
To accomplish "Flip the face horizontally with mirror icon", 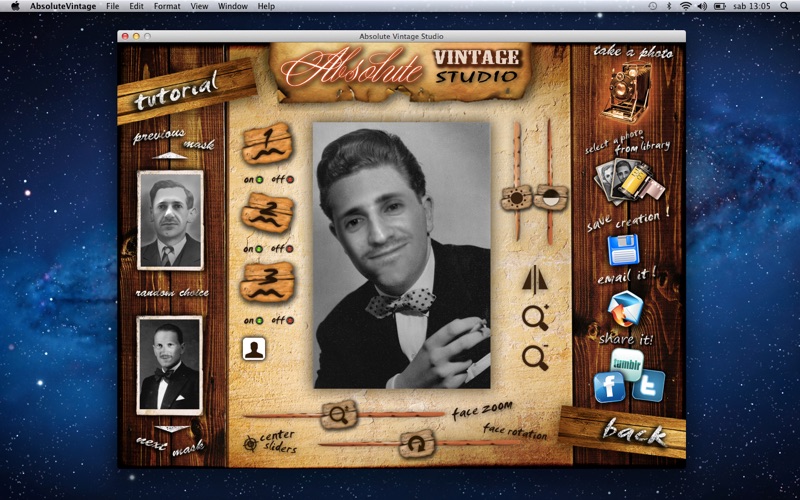I will click(535, 280).
